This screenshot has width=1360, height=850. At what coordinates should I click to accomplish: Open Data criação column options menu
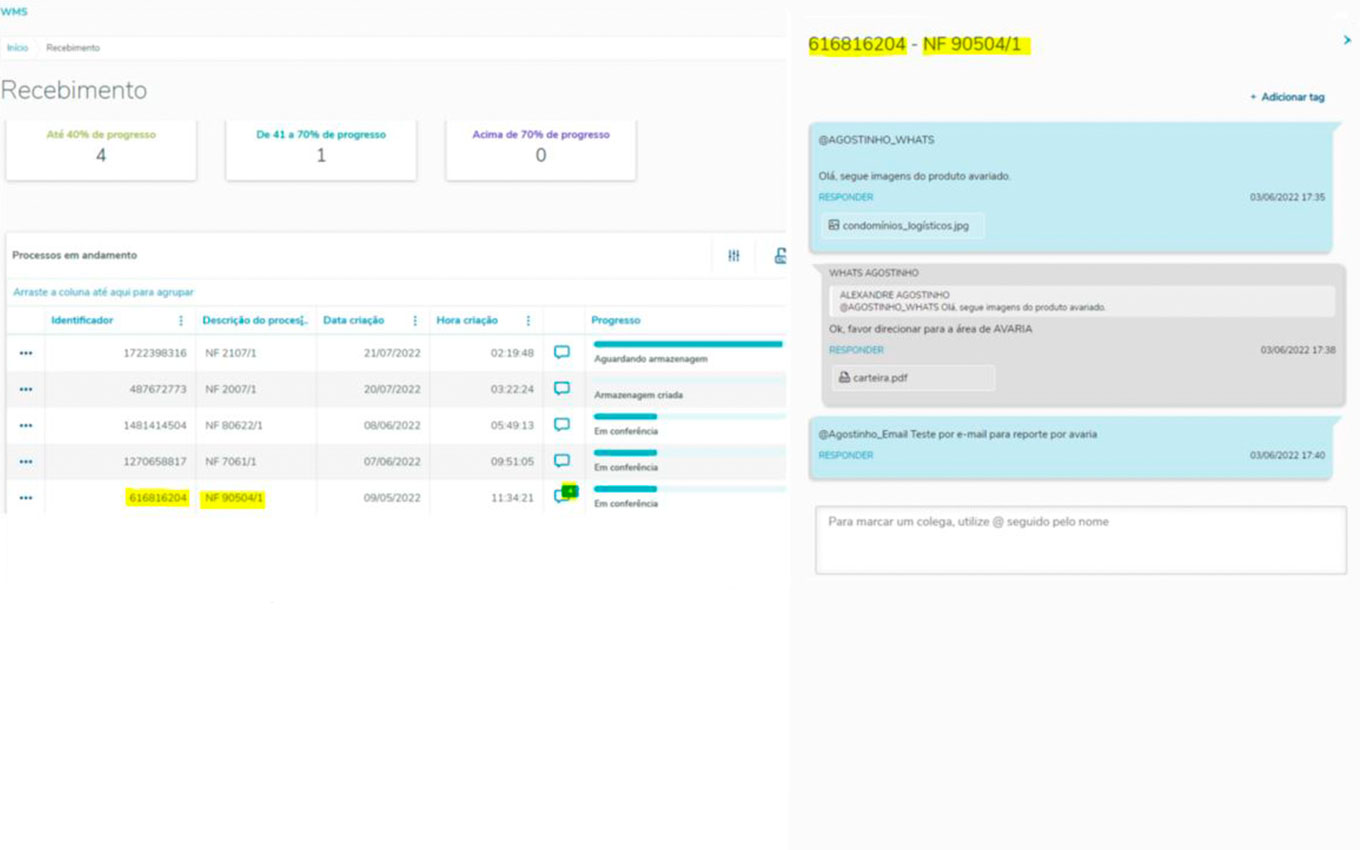[414, 321]
